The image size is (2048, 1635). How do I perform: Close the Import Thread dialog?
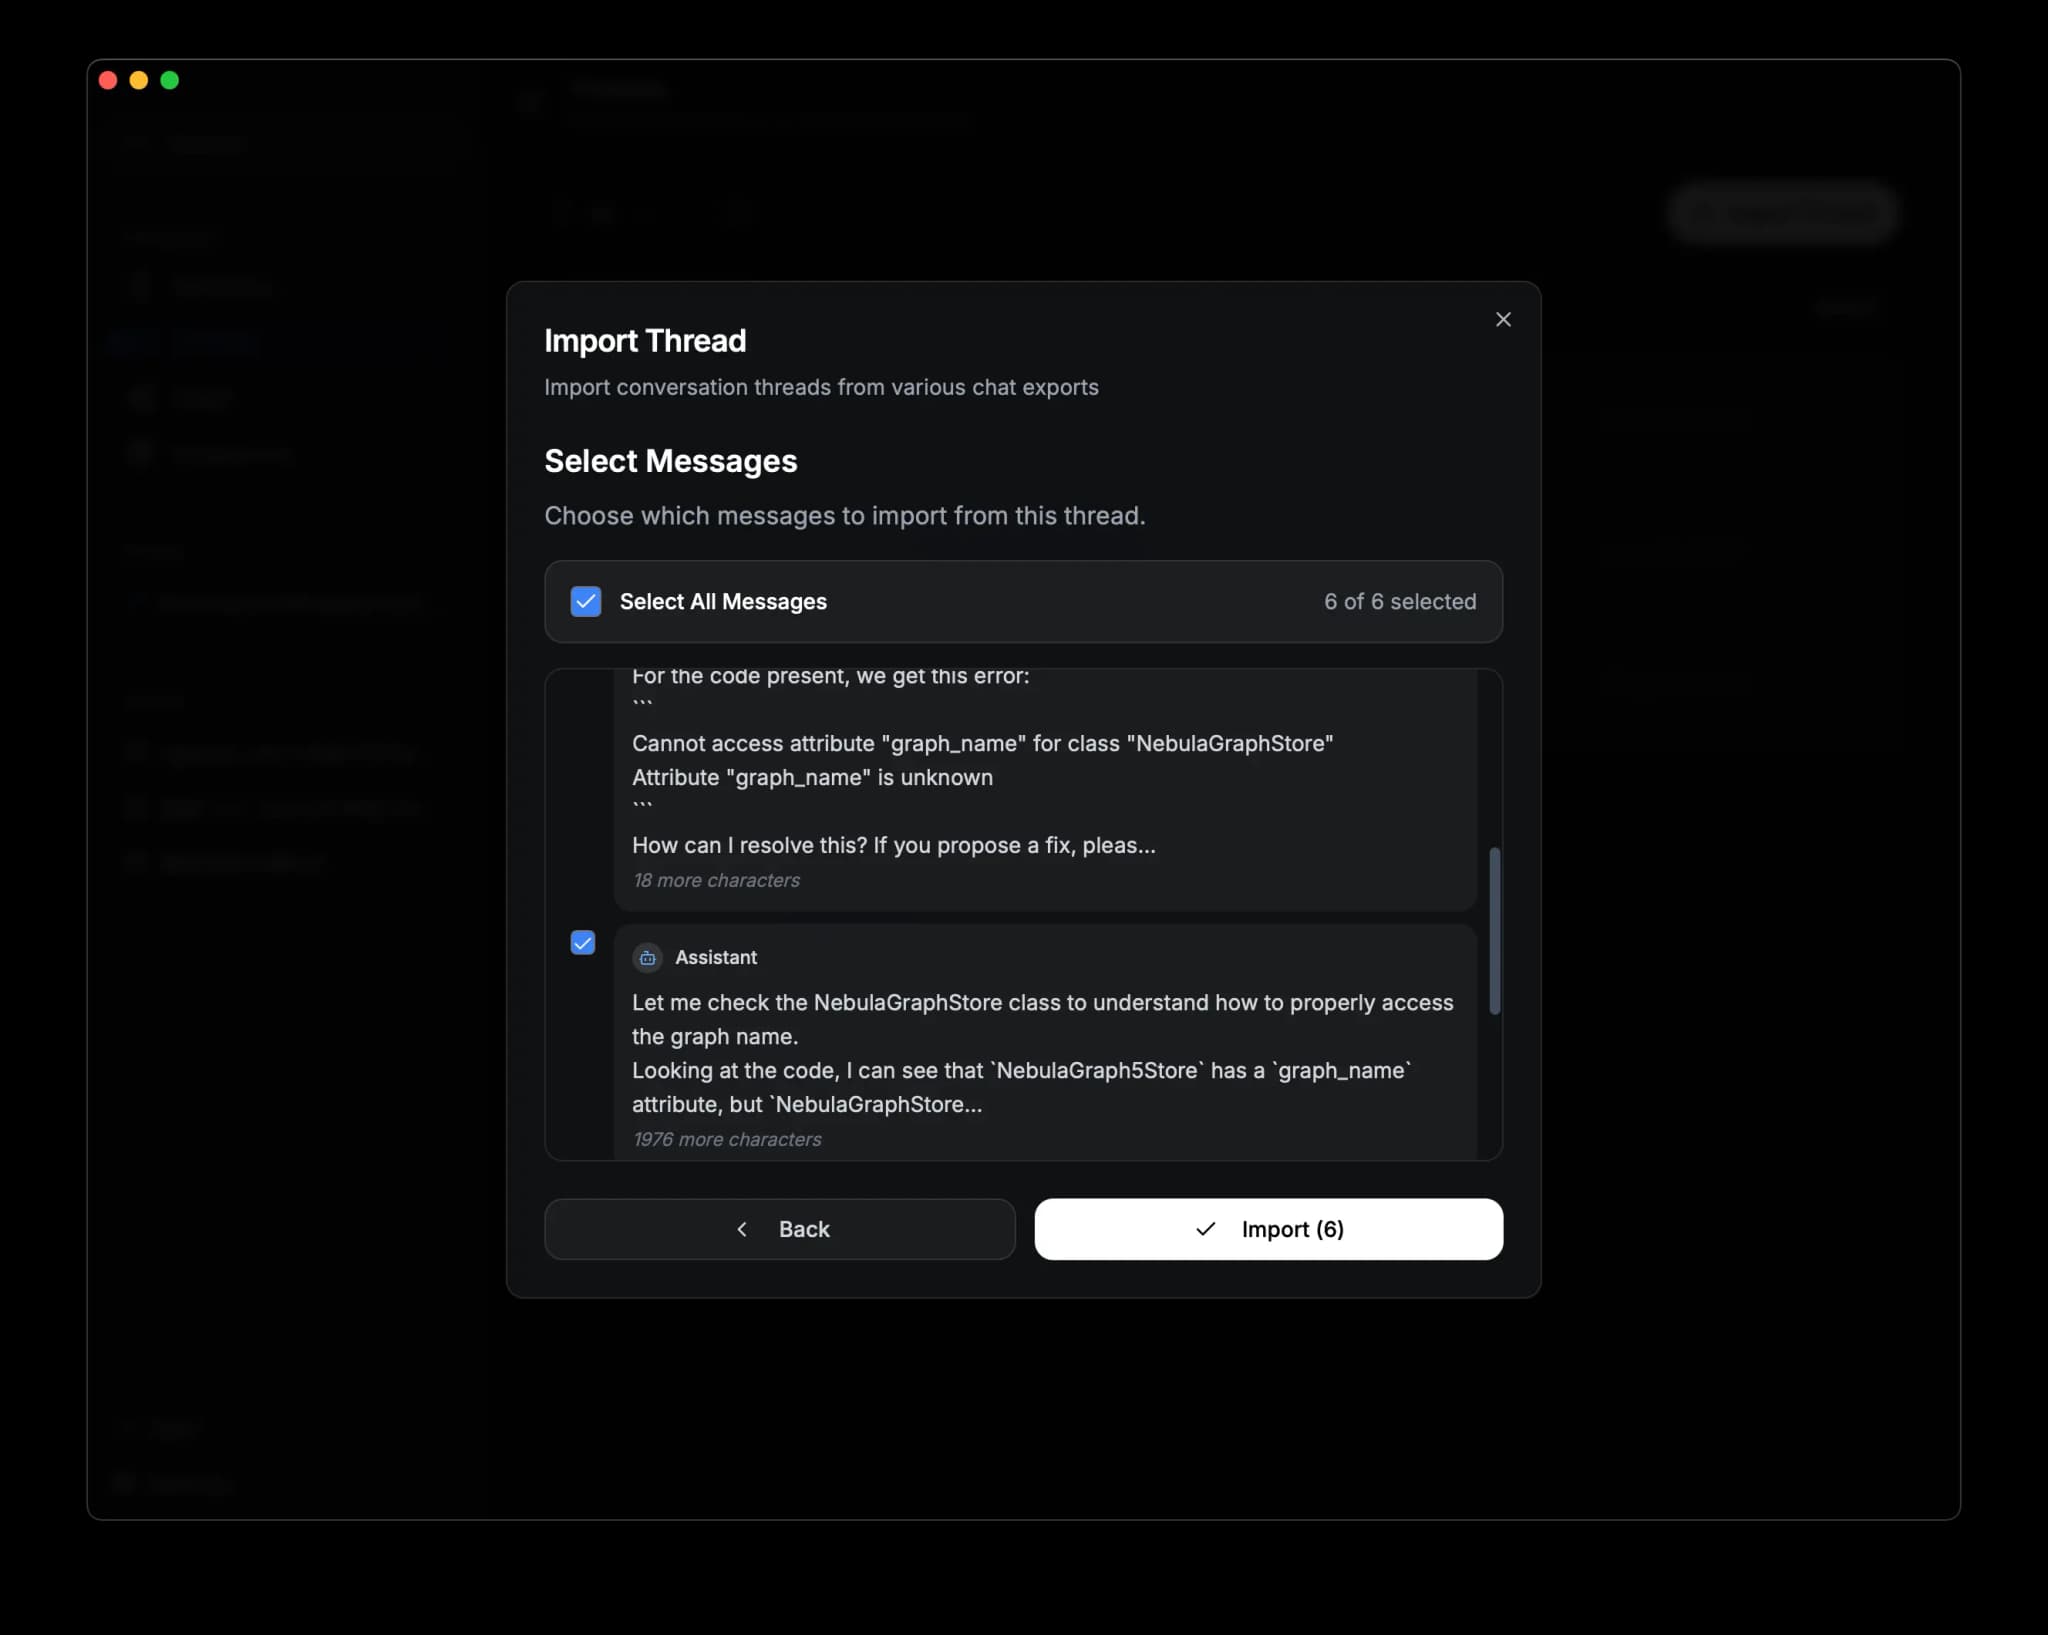pos(1502,319)
